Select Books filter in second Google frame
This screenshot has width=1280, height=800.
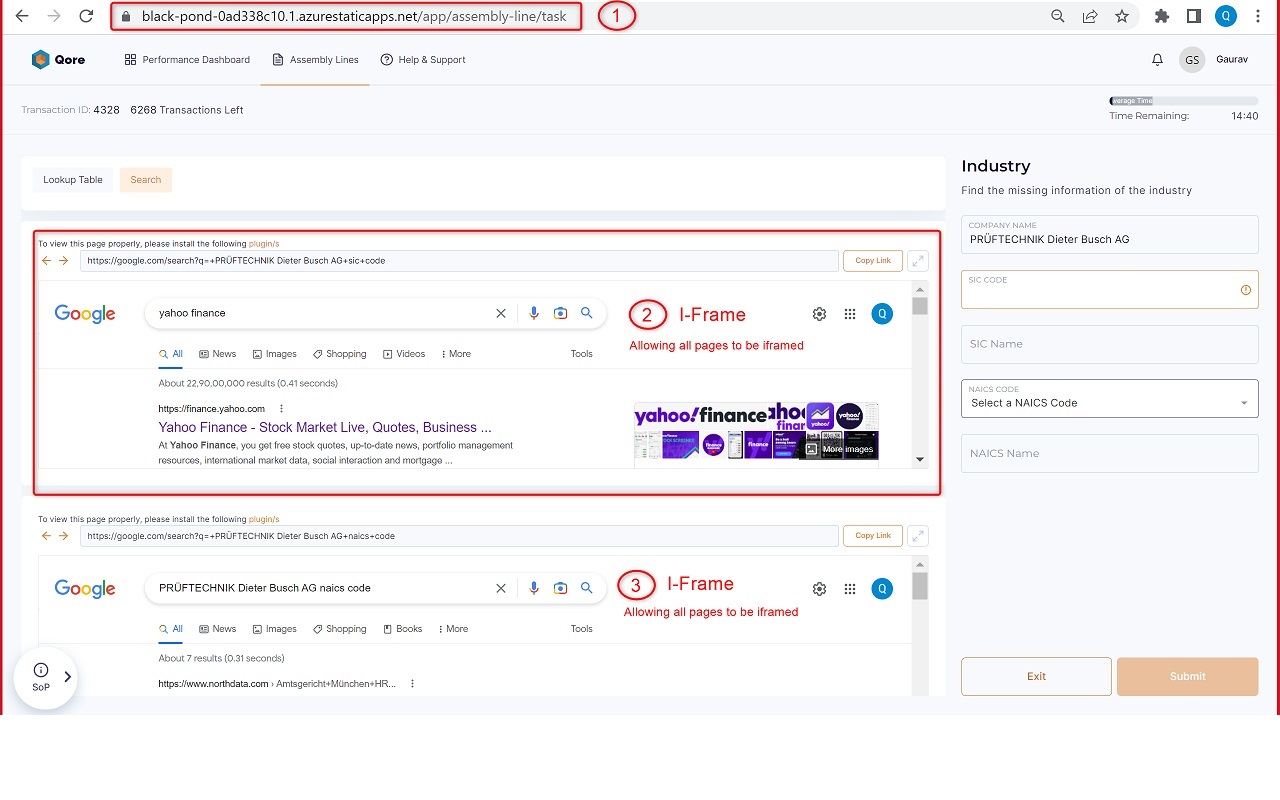pyautogui.click(x=403, y=629)
